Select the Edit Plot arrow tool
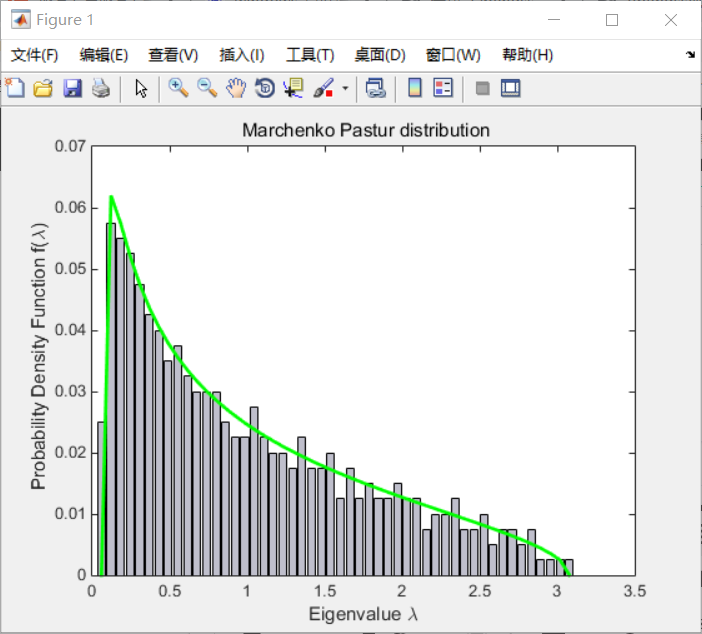The width and height of the screenshot is (702, 634). (x=141, y=88)
